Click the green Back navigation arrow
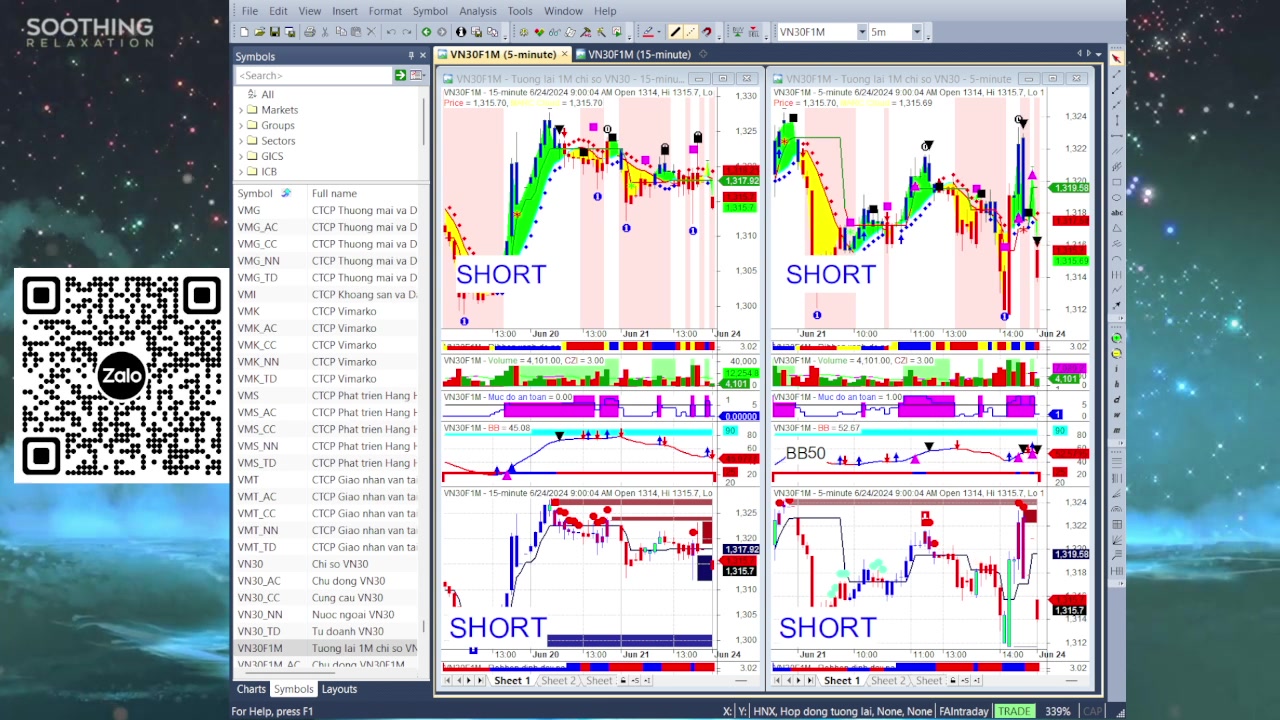Screen dimensions: 1280x720 [x=427, y=32]
